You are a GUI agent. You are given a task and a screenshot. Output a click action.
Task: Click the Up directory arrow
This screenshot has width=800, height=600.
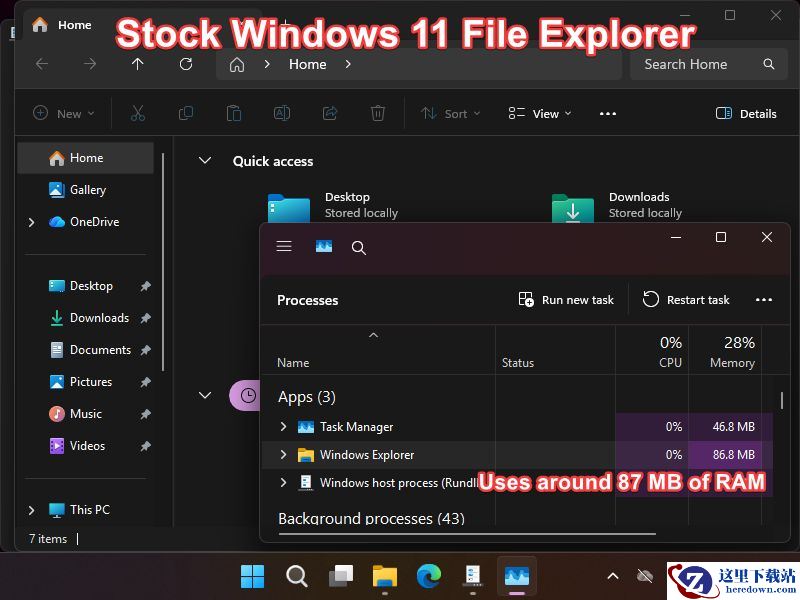[x=138, y=64]
